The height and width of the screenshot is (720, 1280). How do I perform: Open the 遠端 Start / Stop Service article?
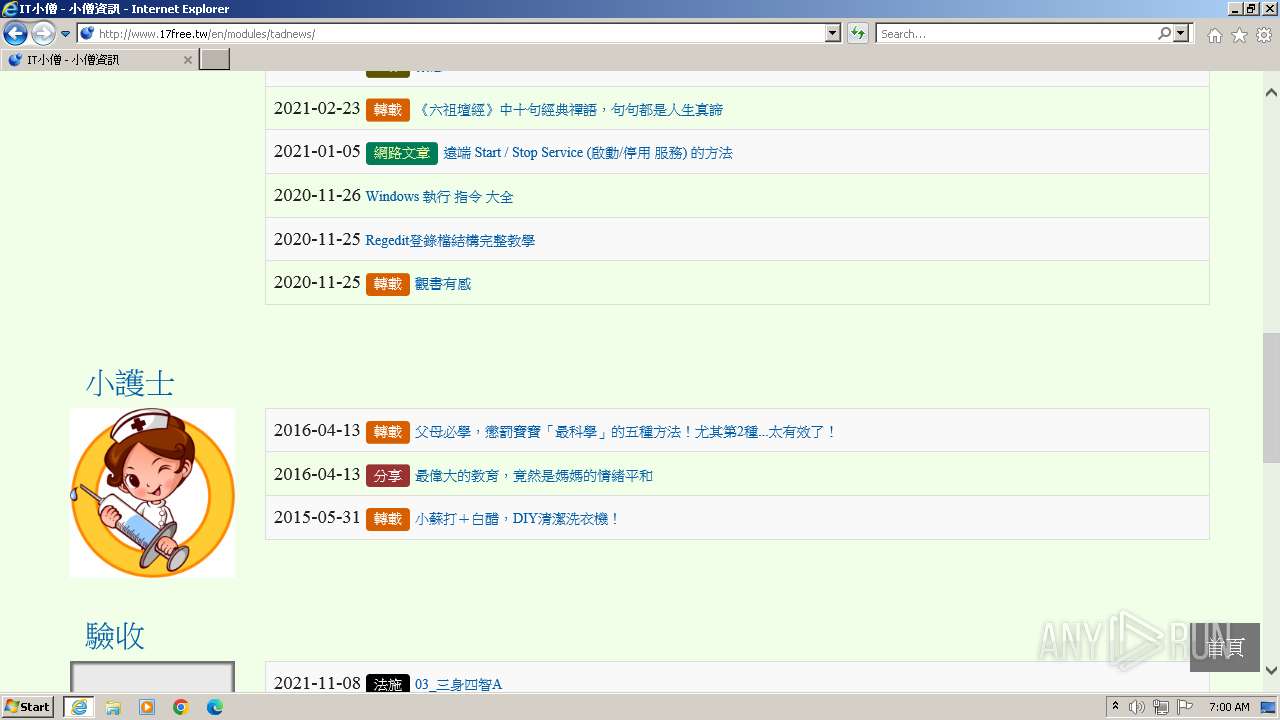[588, 153]
